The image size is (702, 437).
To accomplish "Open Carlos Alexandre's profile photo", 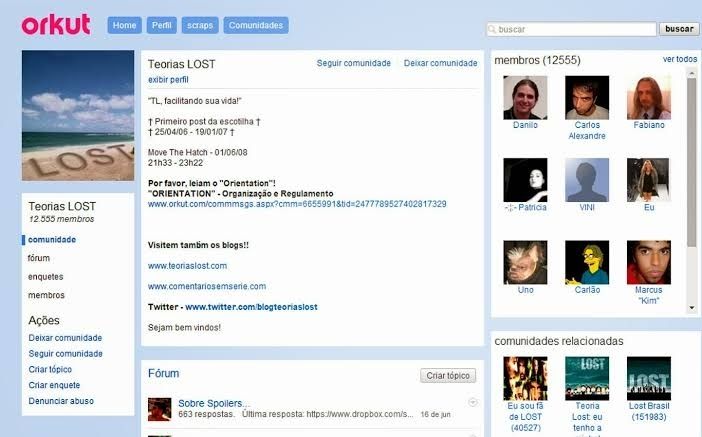I will tap(587, 97).
